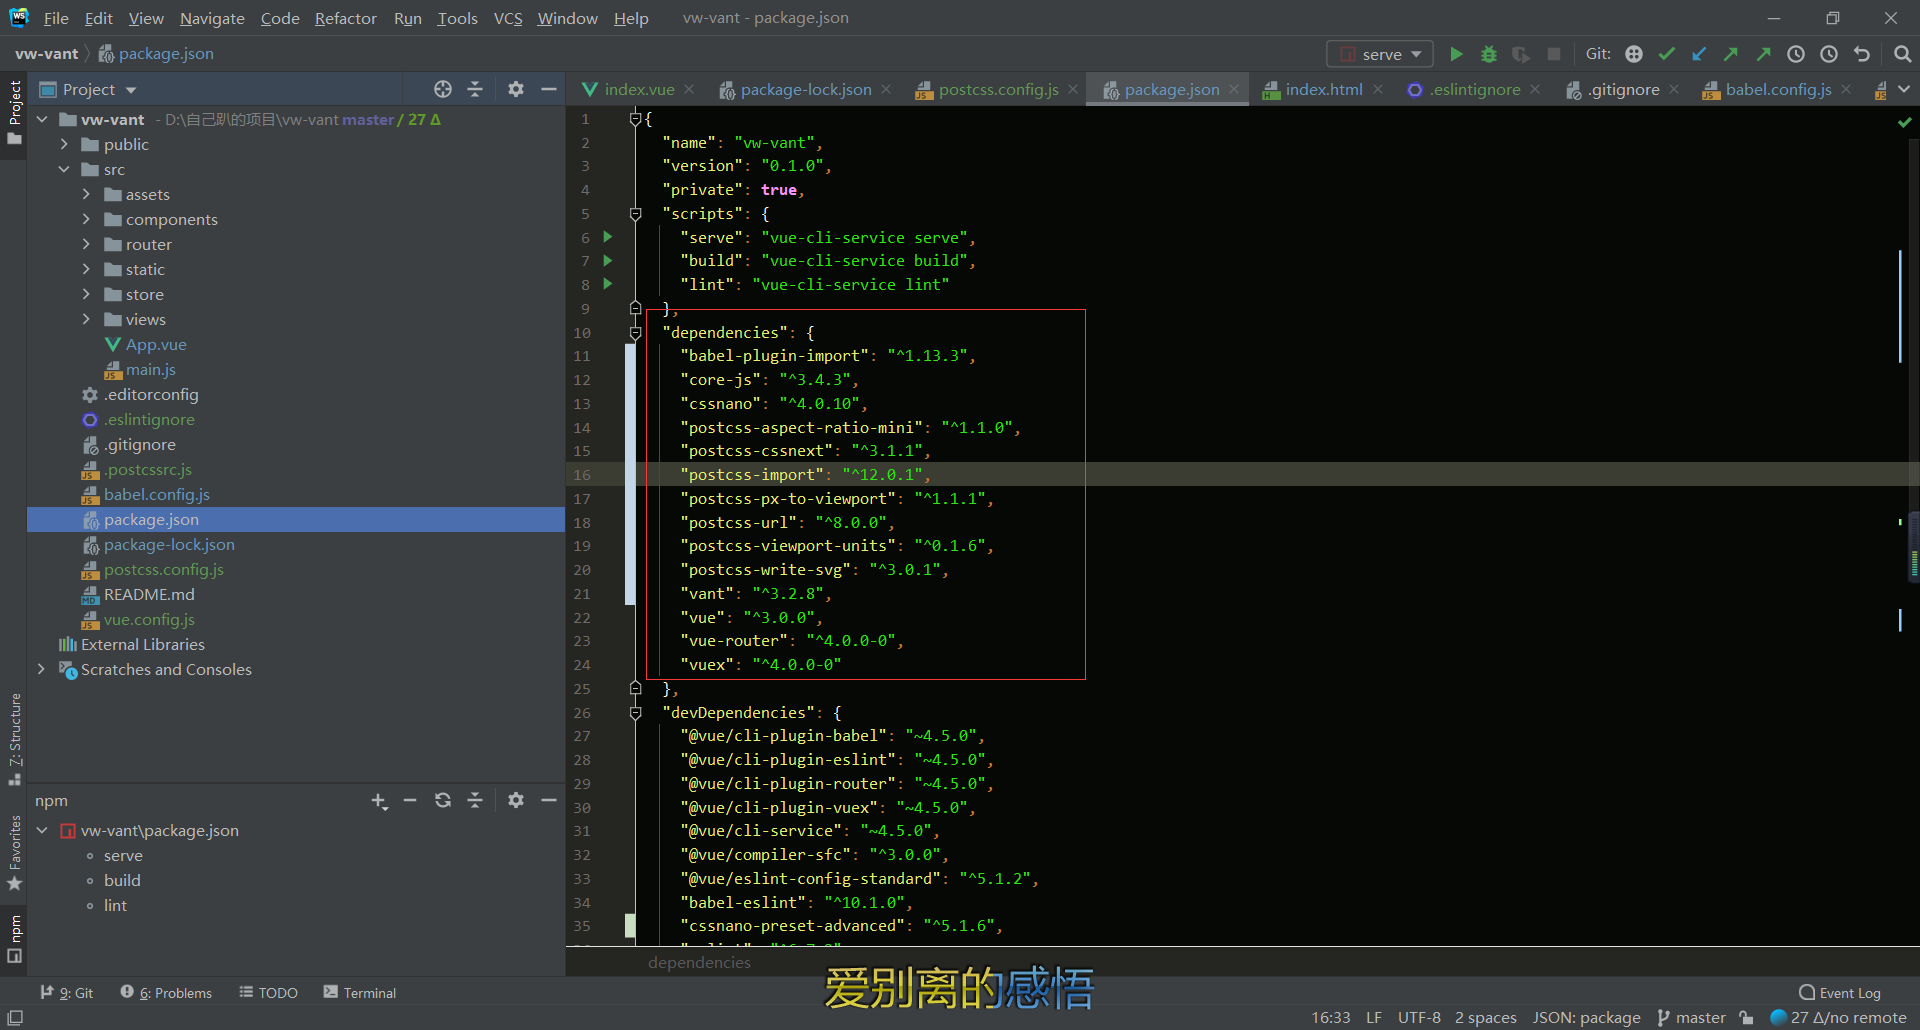Expand the views folder
Image resolution: width=1920 pixels, height=1030 pixels.
pos(86,319)
